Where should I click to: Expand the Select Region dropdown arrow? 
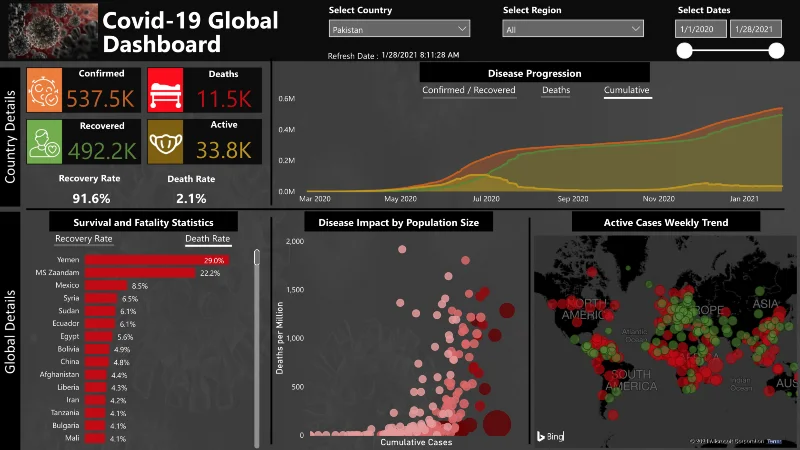[635, 29]
